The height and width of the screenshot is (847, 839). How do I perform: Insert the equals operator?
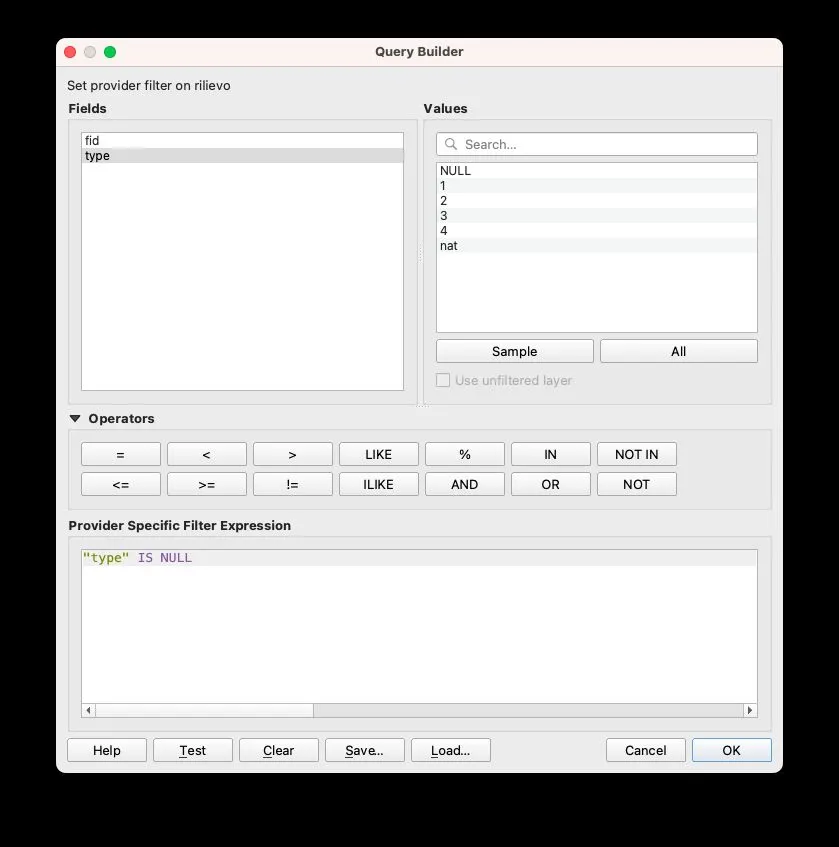pos(120,453)
